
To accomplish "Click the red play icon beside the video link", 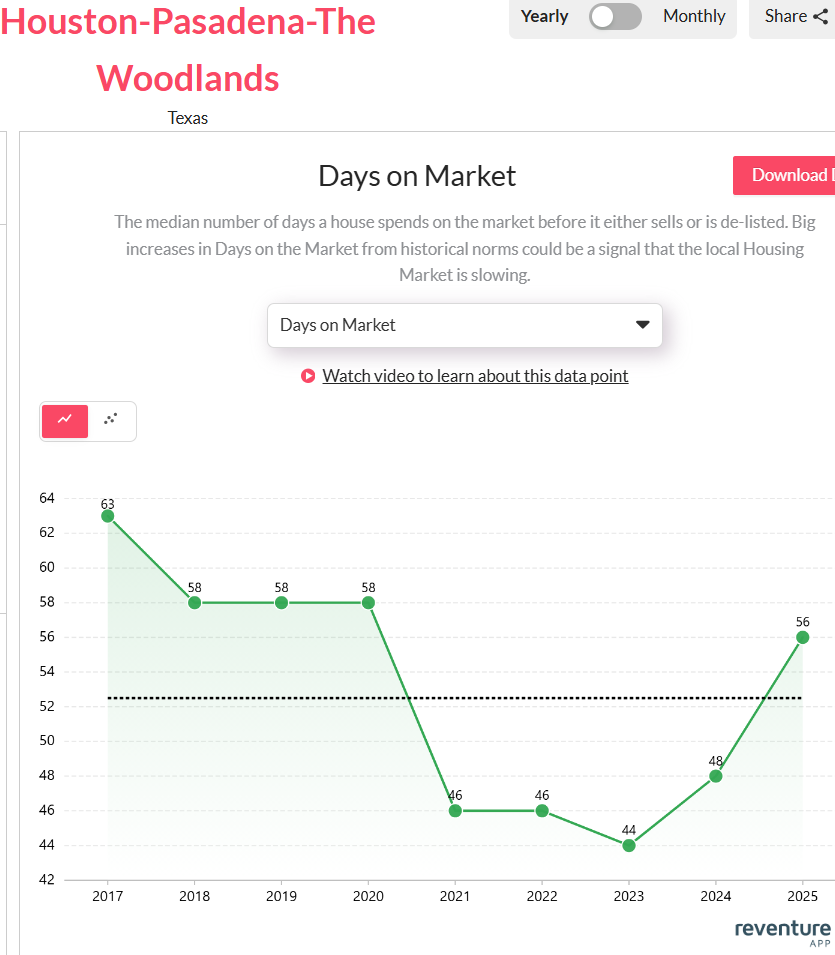I will pos(307,376).
